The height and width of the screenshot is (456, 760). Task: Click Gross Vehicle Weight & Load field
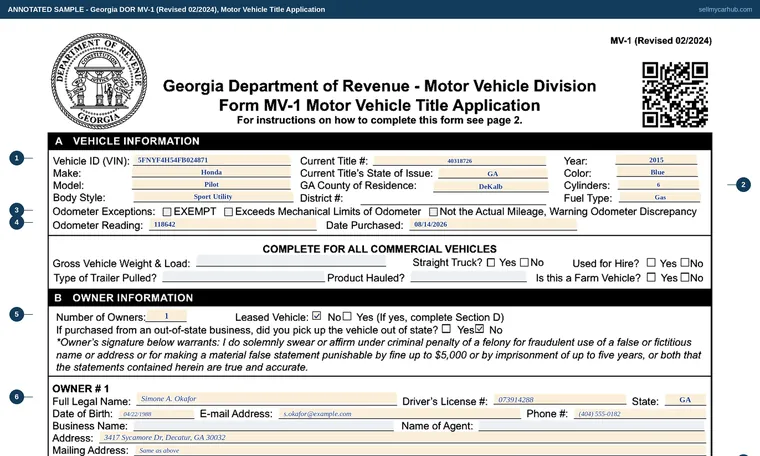pos(291,261)
